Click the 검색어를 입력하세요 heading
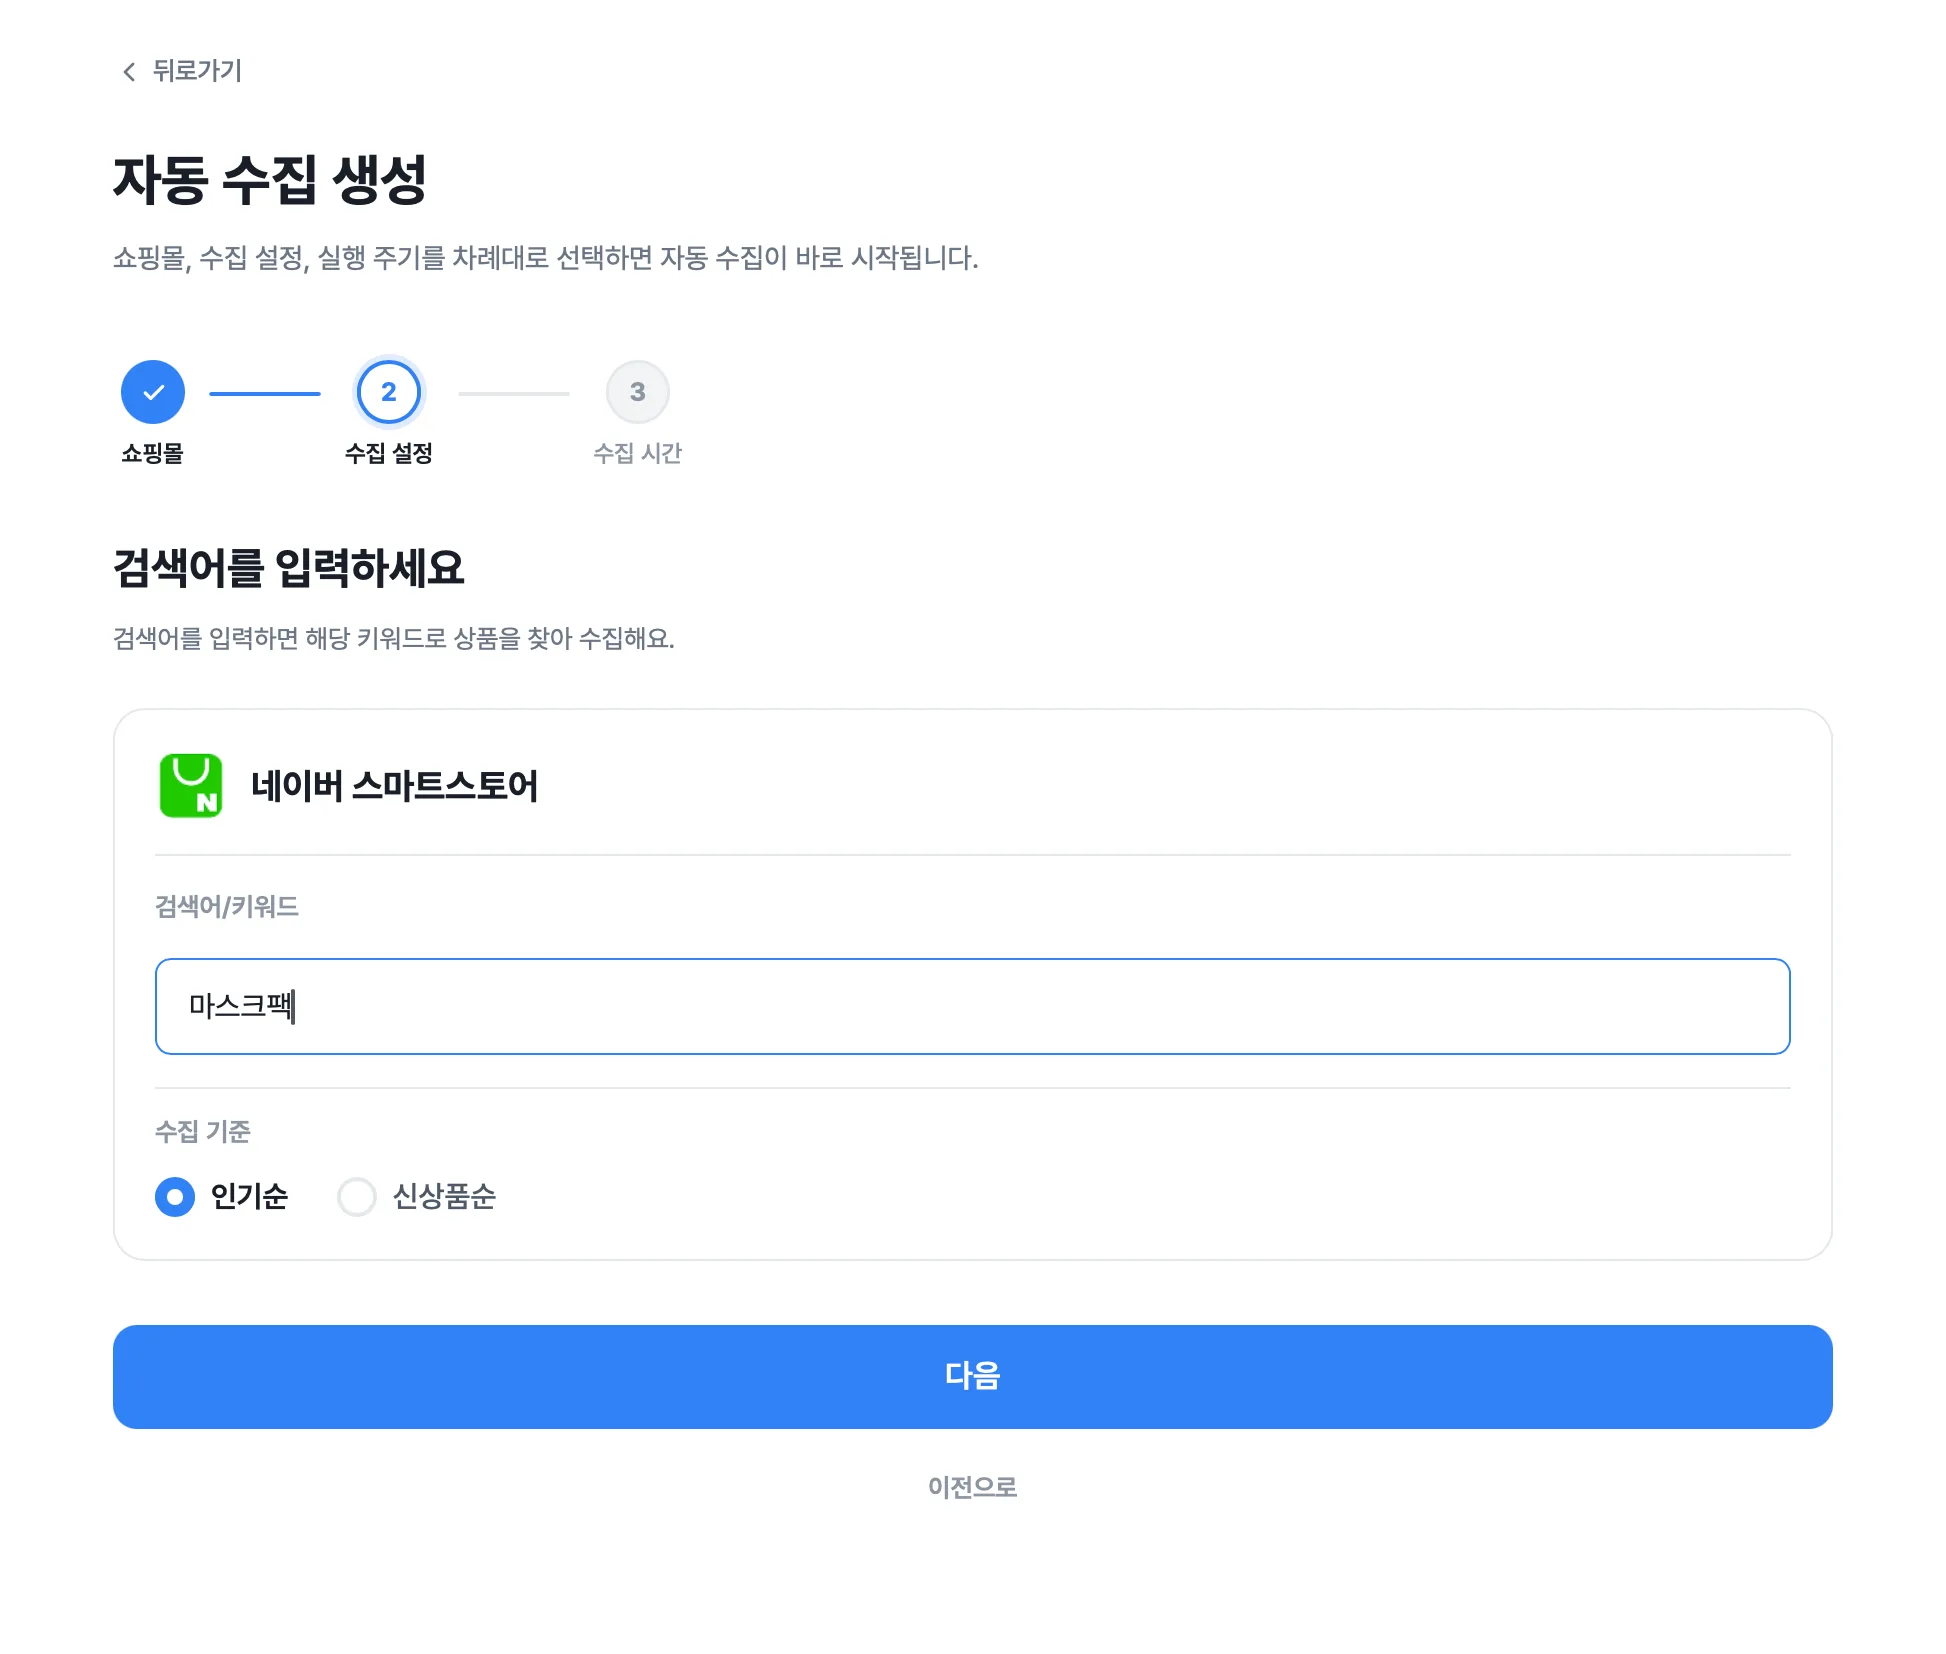 [x=289, y=568]
